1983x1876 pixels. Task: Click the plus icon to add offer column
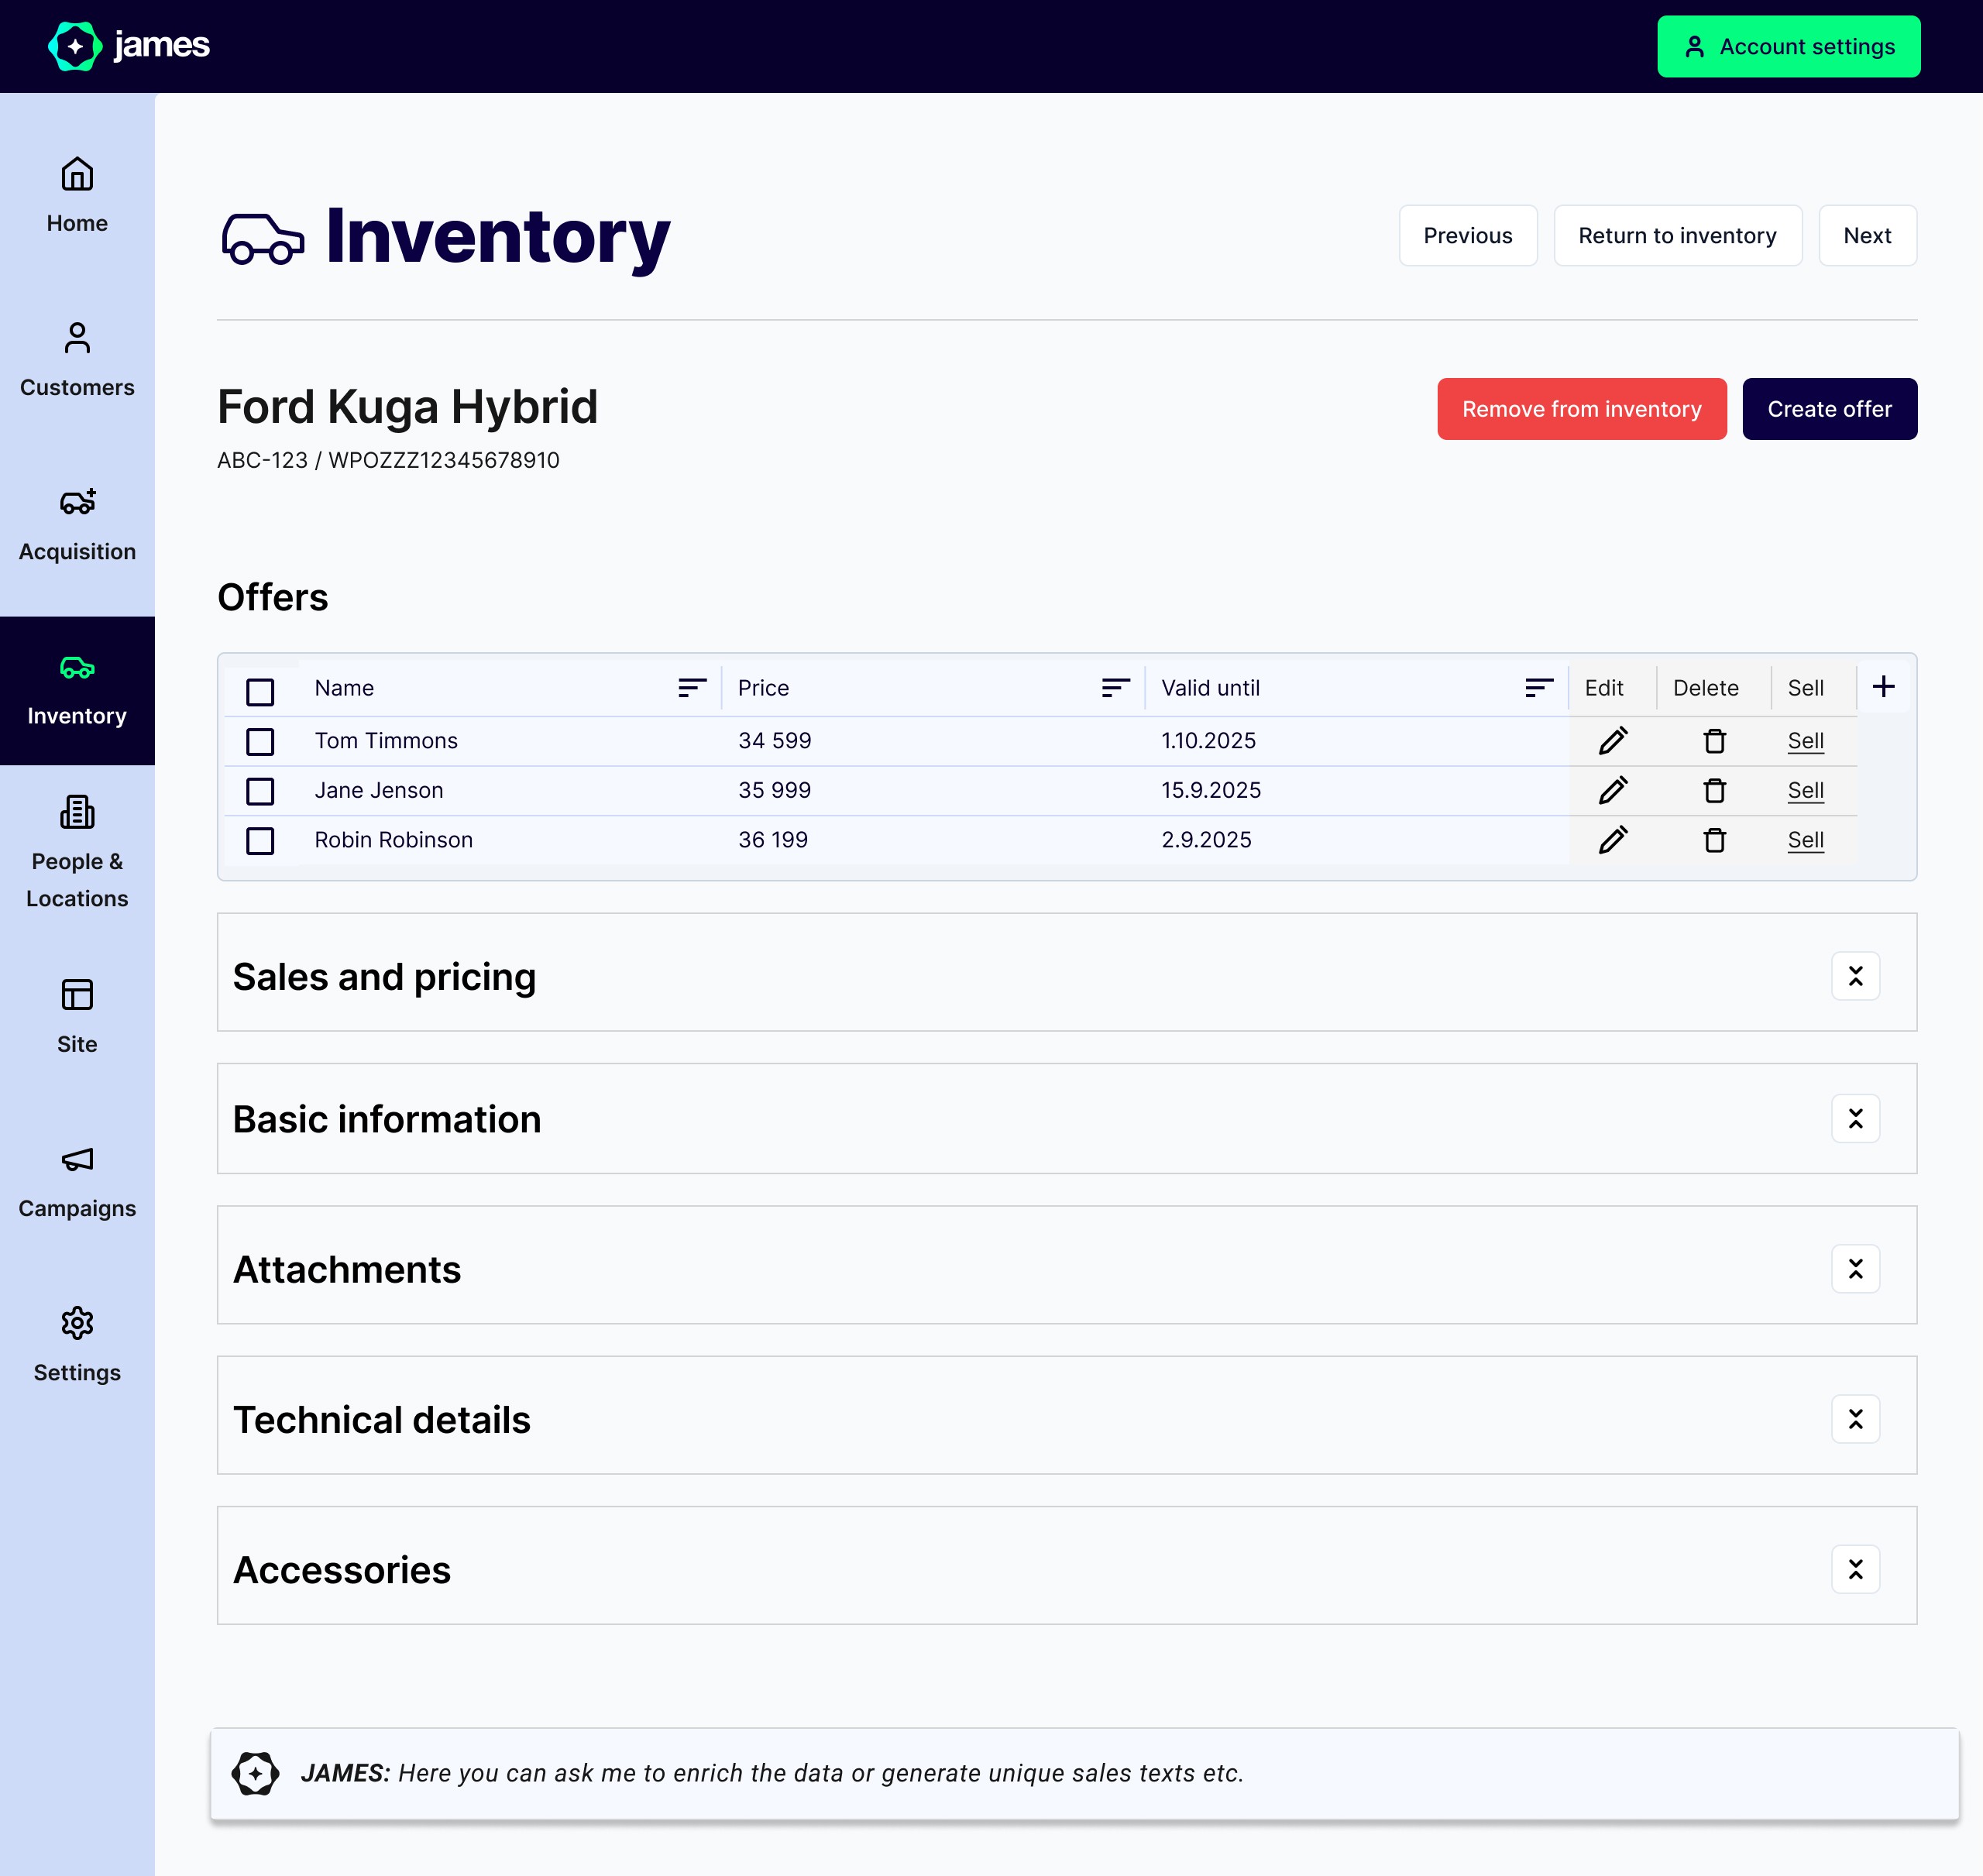pos(1883,687)
